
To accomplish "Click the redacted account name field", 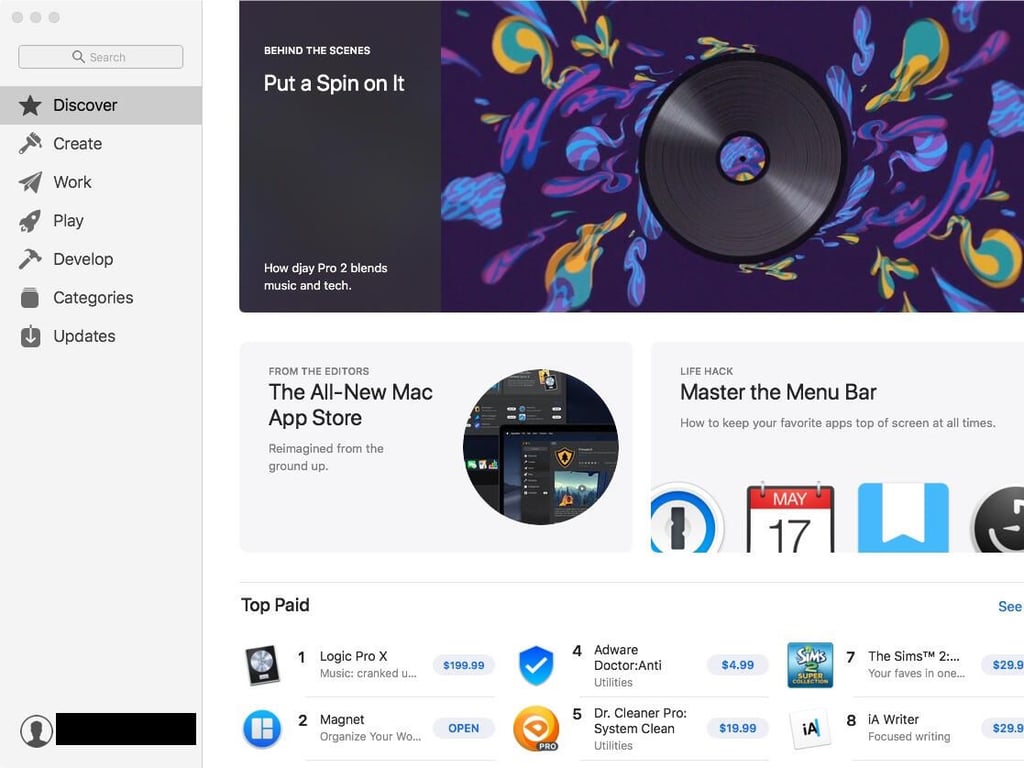I will 126,729.
